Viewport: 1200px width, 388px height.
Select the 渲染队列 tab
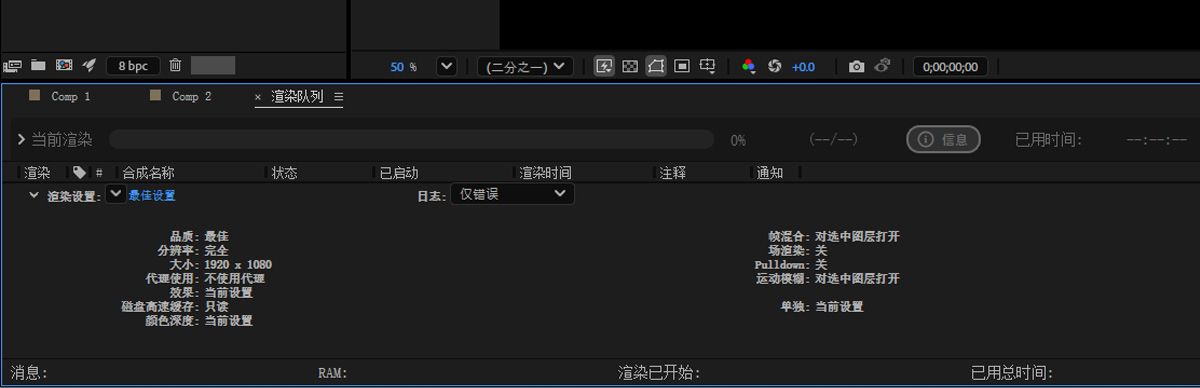[297, 97]
